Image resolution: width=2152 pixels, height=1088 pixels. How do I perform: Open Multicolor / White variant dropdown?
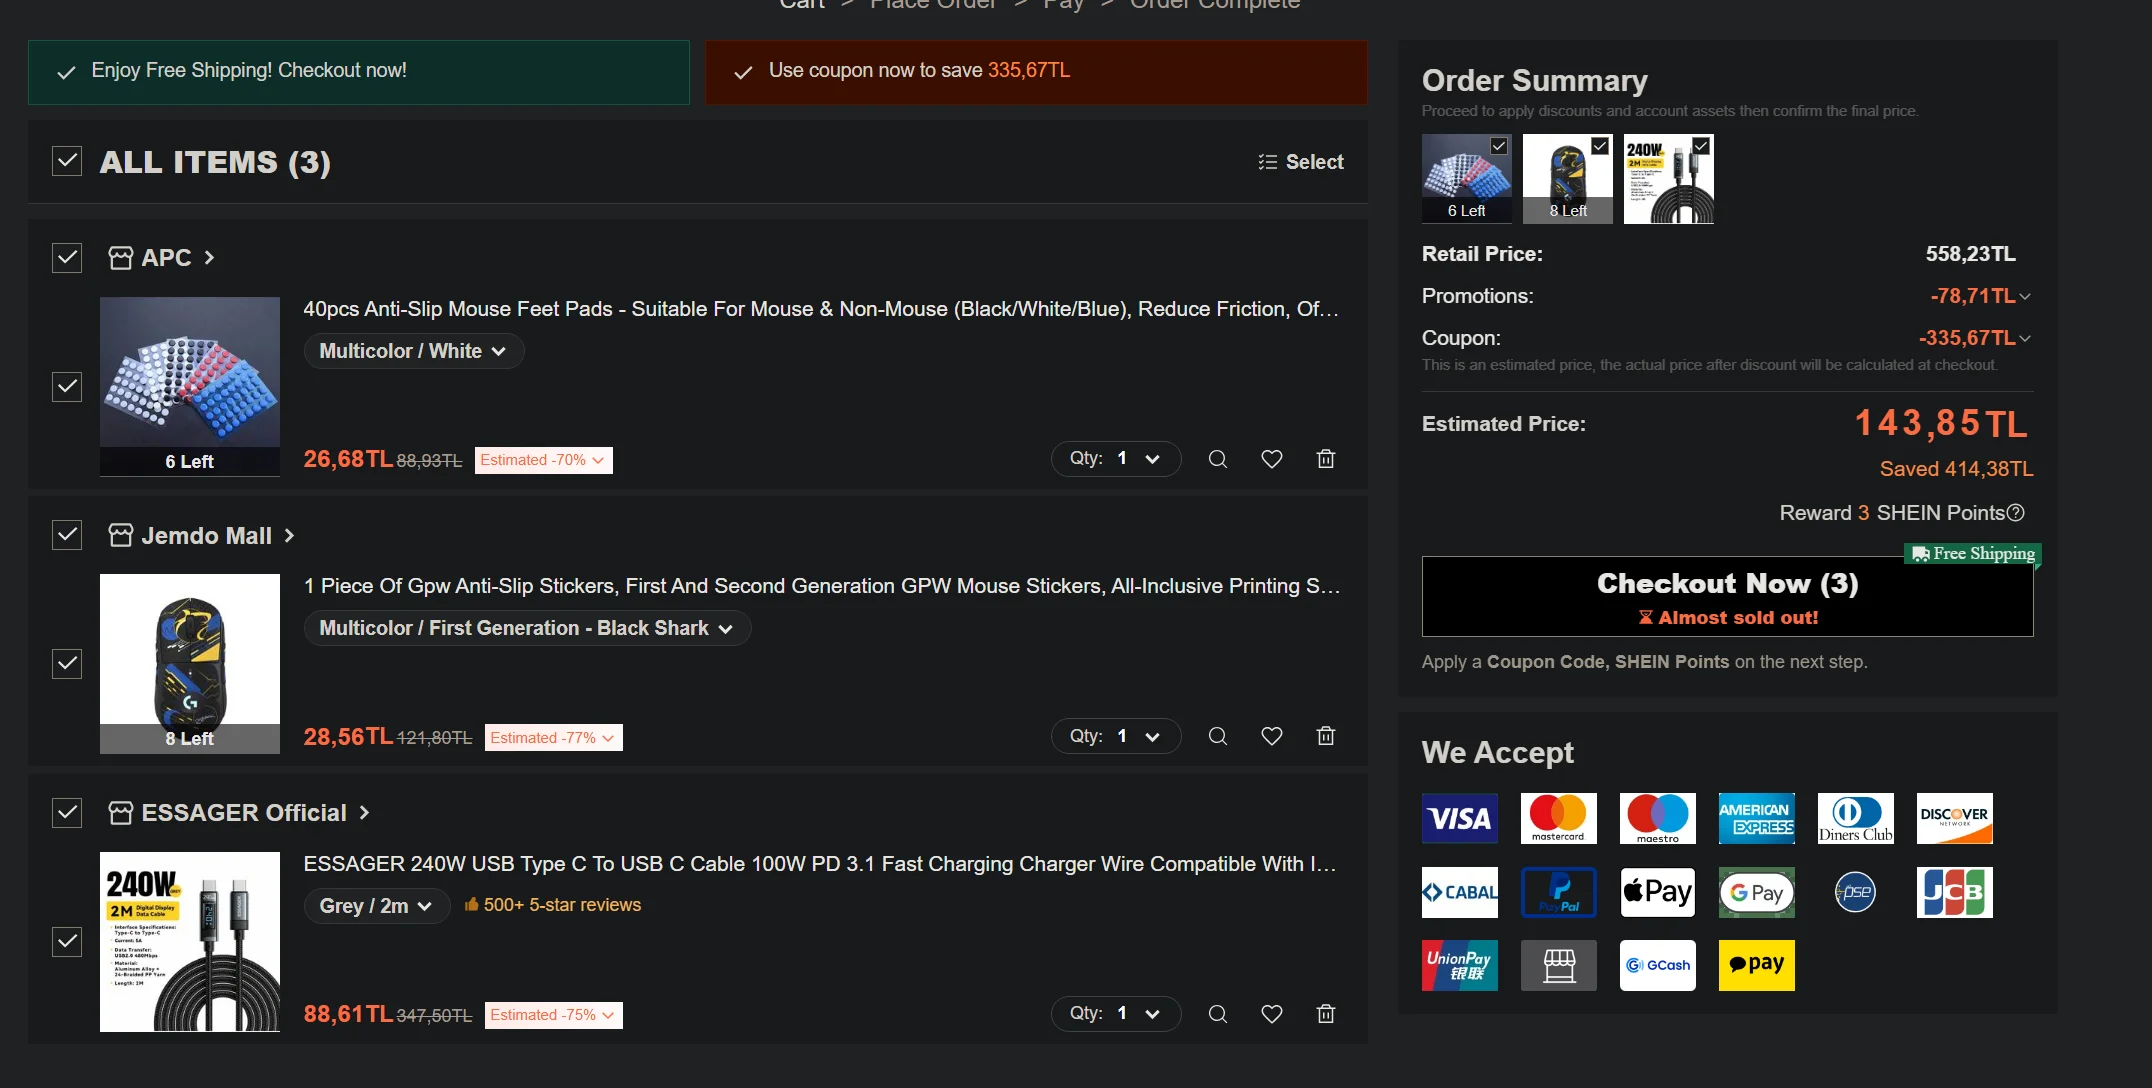pos(412,351)
